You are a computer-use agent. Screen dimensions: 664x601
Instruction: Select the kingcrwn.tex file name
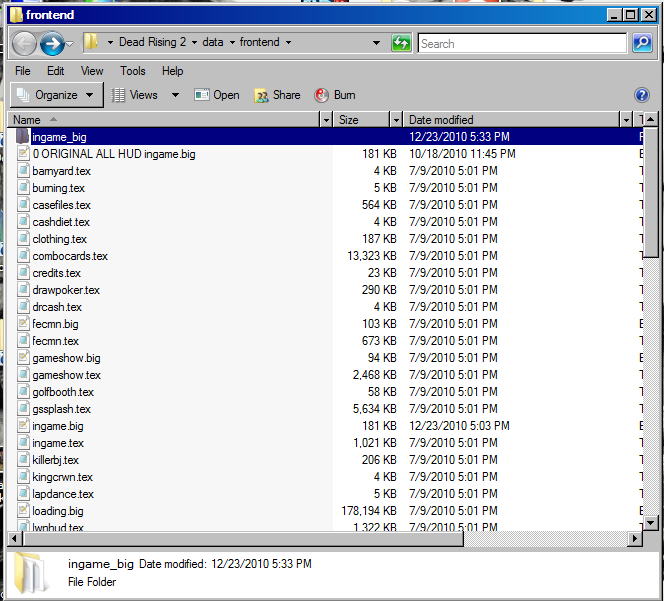(x=62, y=477)
